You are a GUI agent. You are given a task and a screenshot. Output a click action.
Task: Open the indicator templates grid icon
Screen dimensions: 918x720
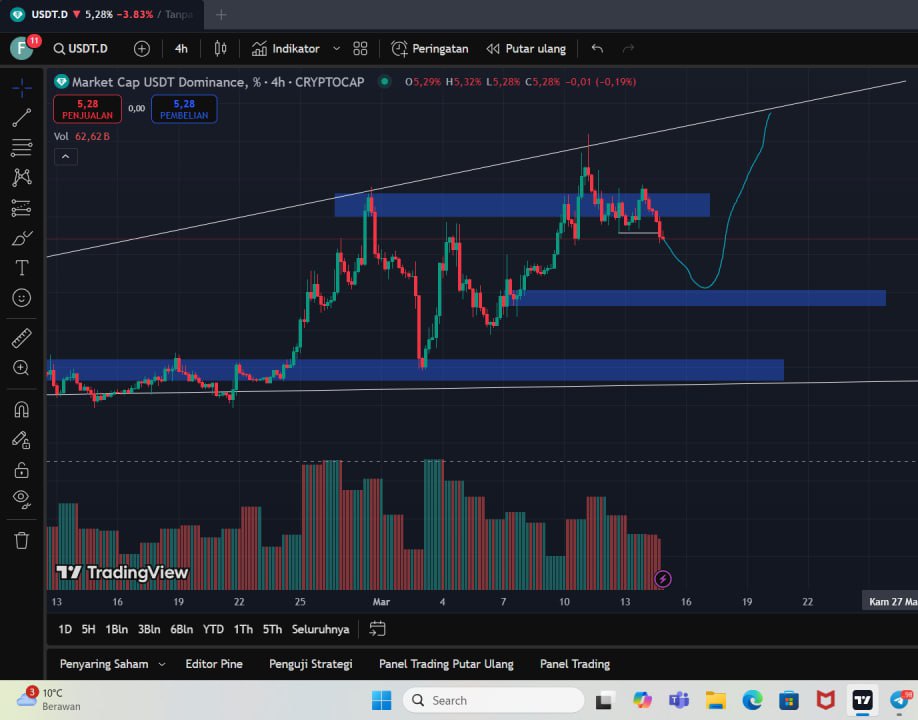point(360,49)
